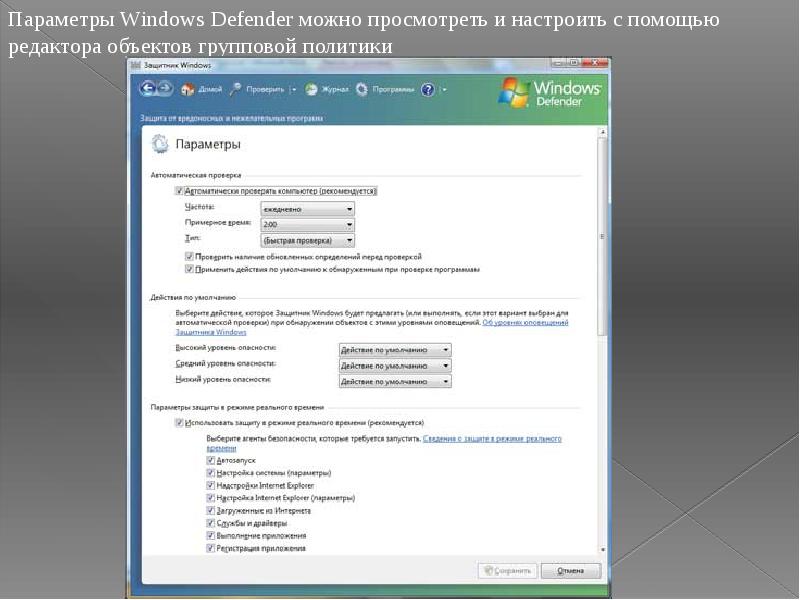Click the Защита от вредоносных программ subtitle
The width and height of the screenshot is (800, 600).
click(232, 118)
